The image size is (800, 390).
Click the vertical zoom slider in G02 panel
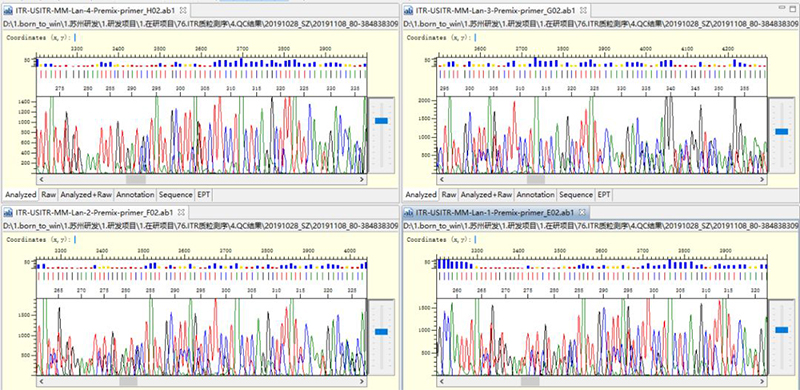[x=781, y=132]
